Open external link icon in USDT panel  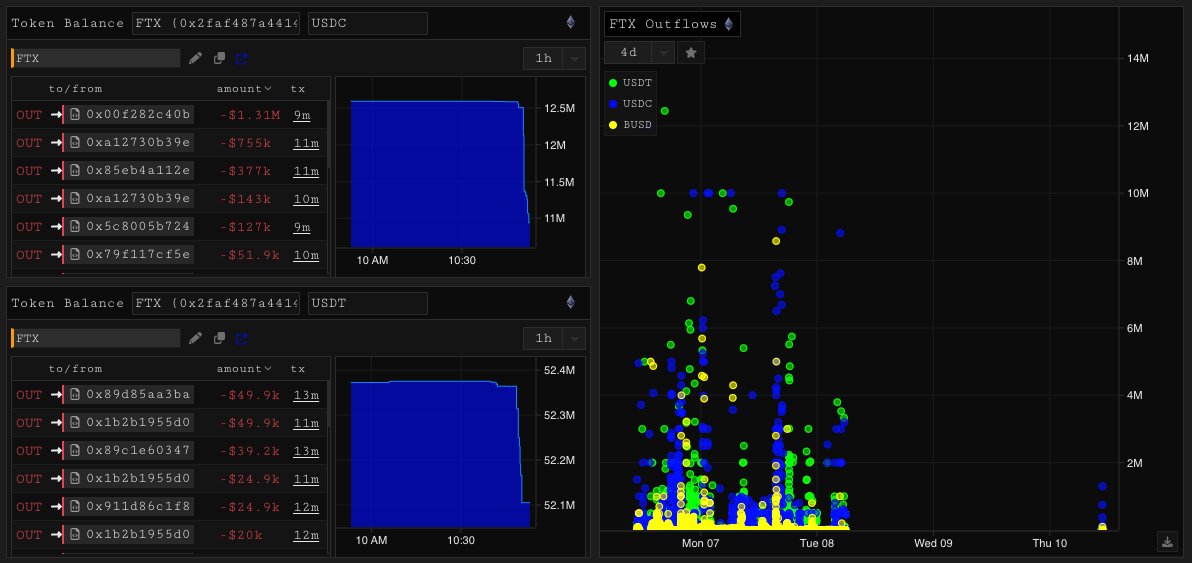[x=241, y=338]
